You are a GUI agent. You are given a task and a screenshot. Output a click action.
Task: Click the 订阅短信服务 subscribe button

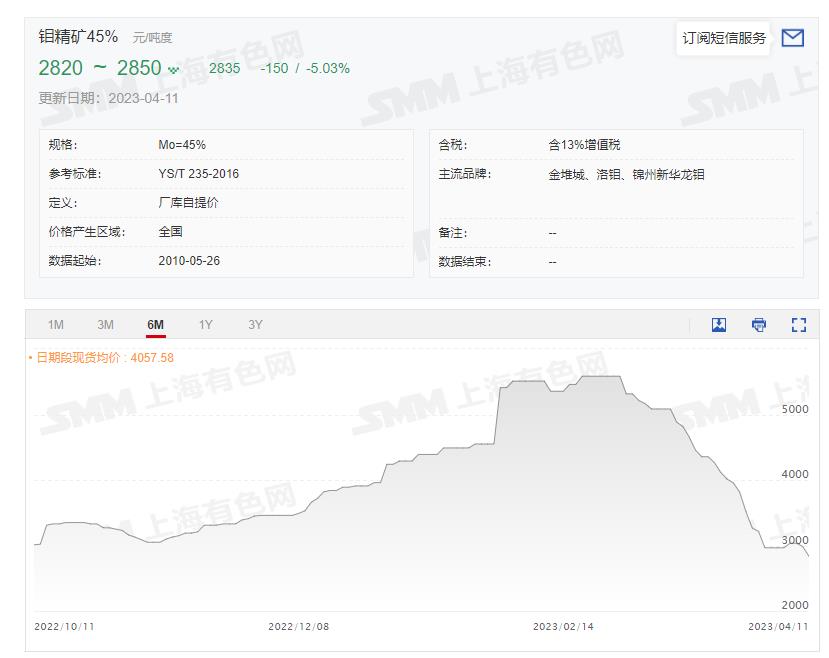pos(723,39)
